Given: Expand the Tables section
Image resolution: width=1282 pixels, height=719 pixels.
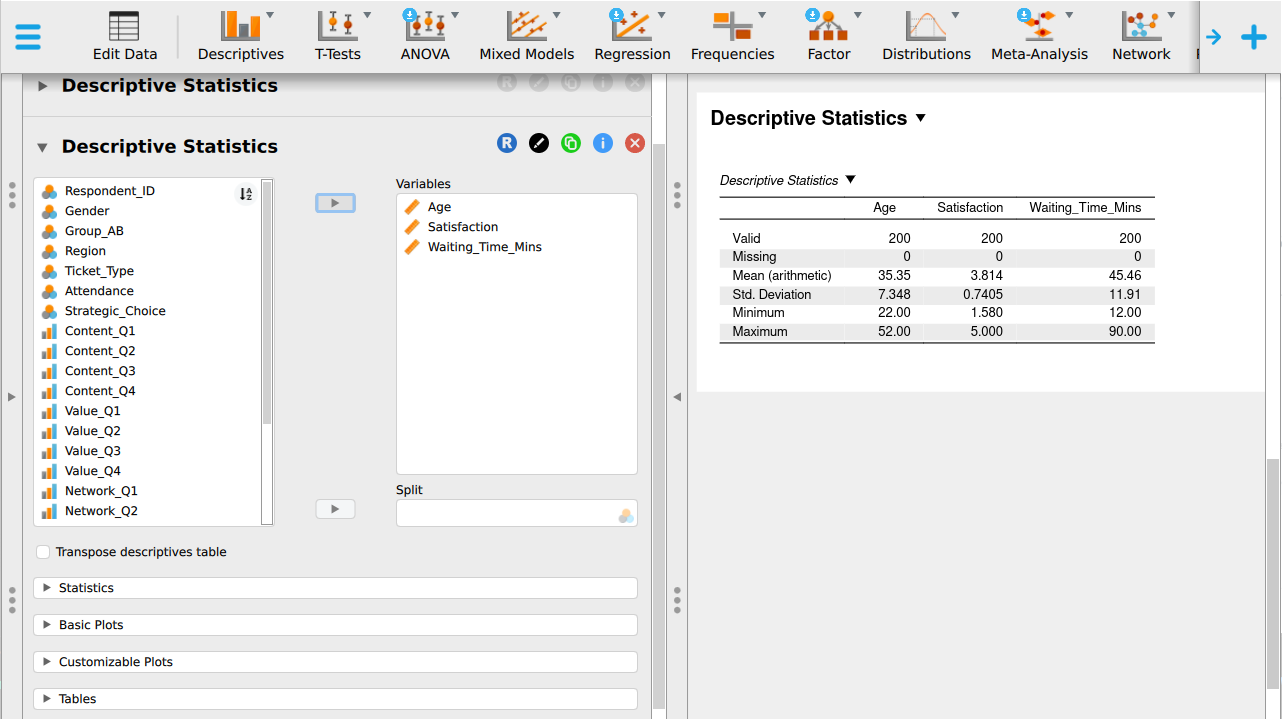Looking at the screenshot, I should [335, 699].
